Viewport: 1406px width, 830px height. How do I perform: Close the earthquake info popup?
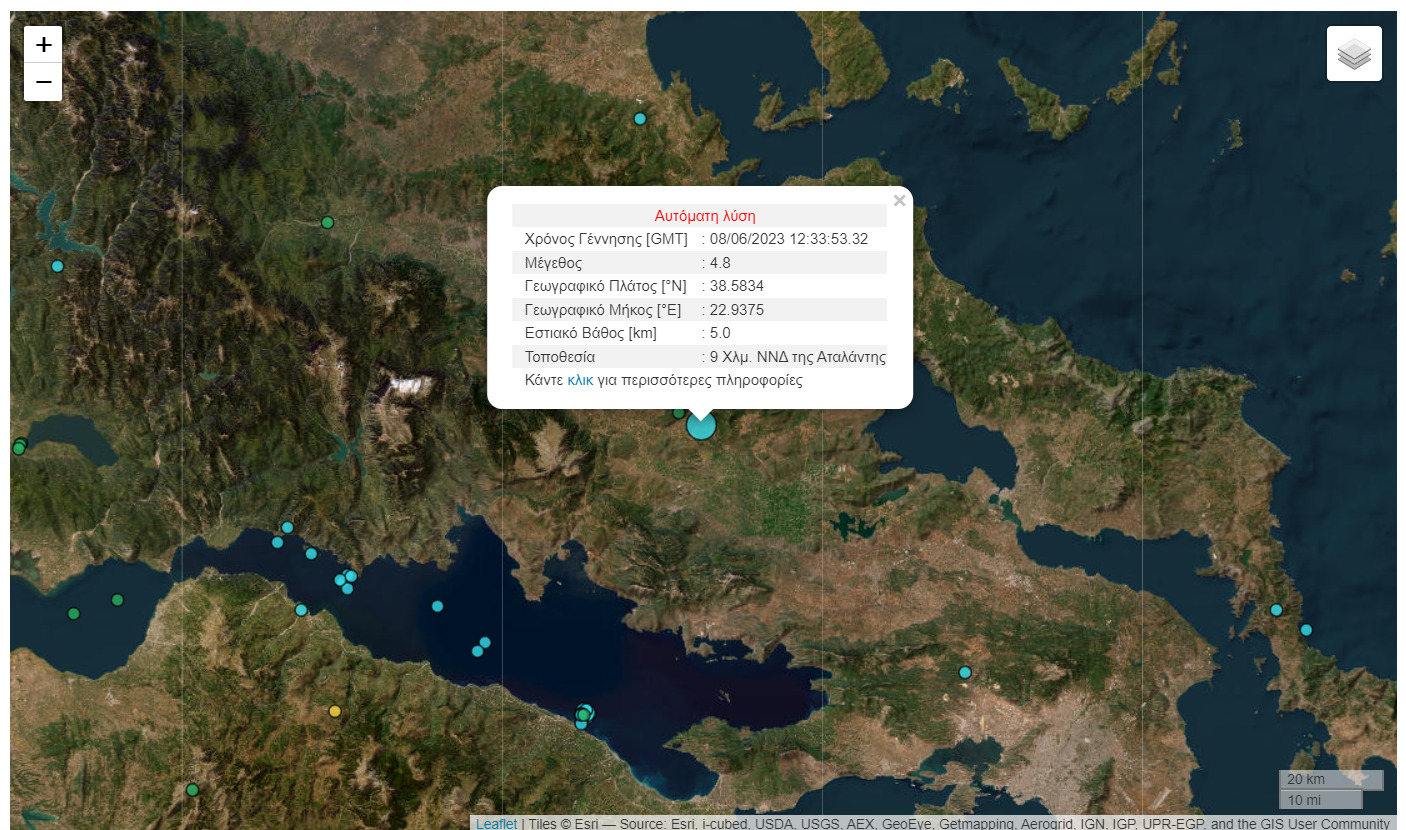point(899,201)
